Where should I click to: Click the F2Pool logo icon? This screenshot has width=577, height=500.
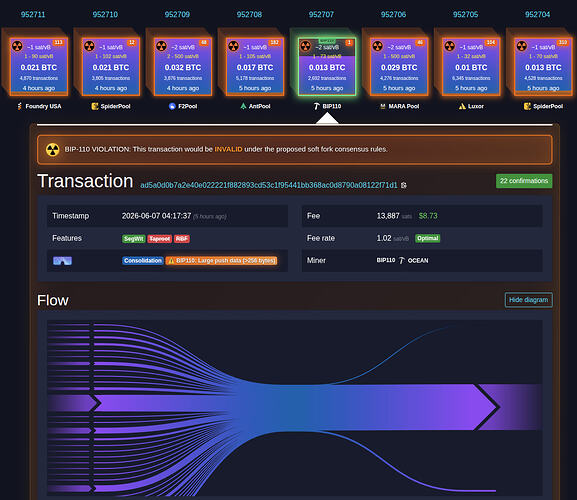coord(172,106)
